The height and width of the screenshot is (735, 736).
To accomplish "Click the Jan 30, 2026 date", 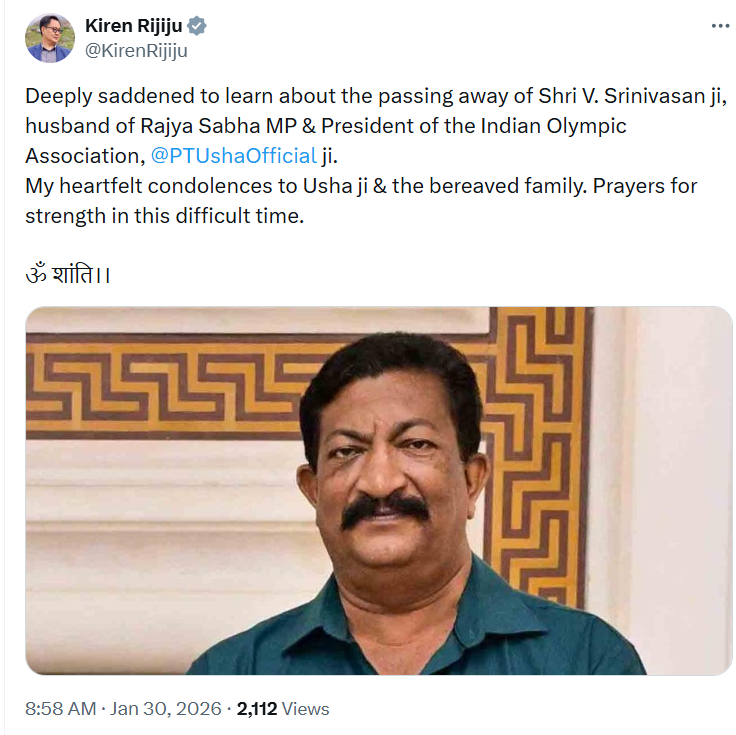I will 165,709.
